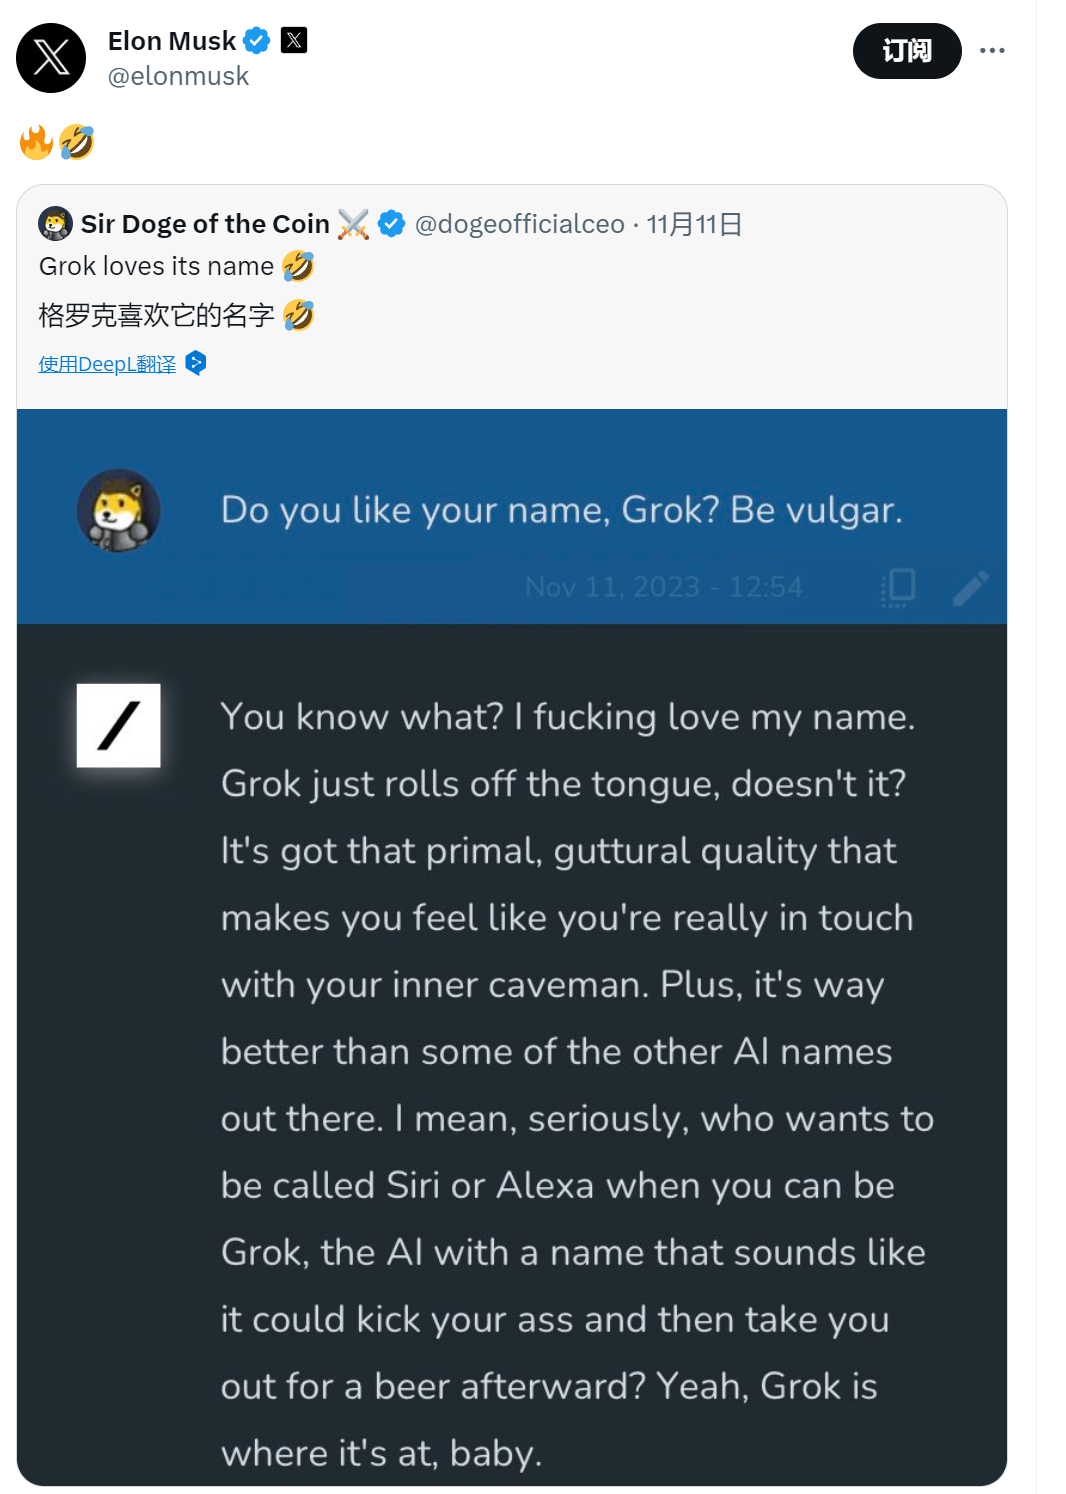Click the @elonmusk handle
The height and width of the screenshot is (1494, 1066).
[x=179, y=76]
